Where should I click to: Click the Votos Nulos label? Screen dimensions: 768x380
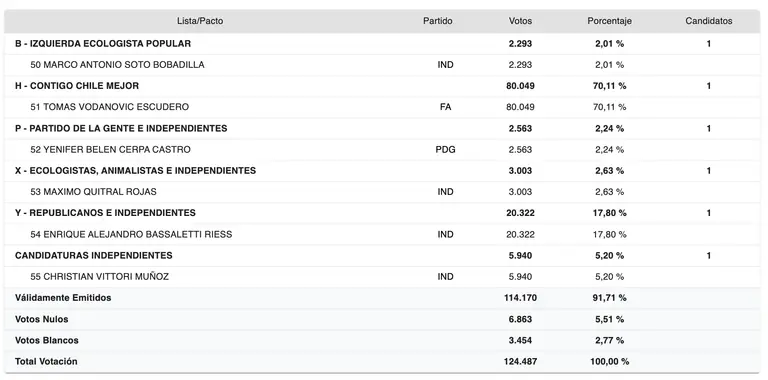pyautogui.click(x=42, y=319)
